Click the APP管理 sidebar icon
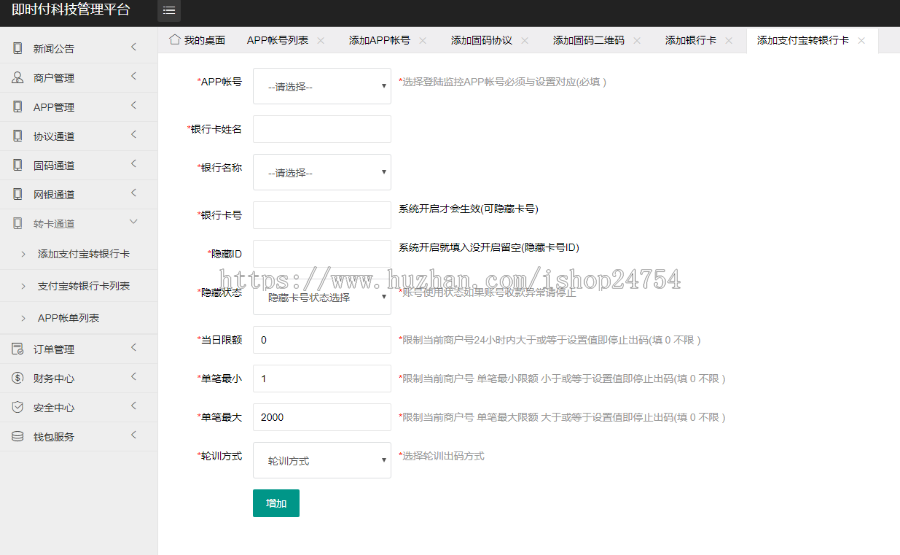 [x=18, y=107]
